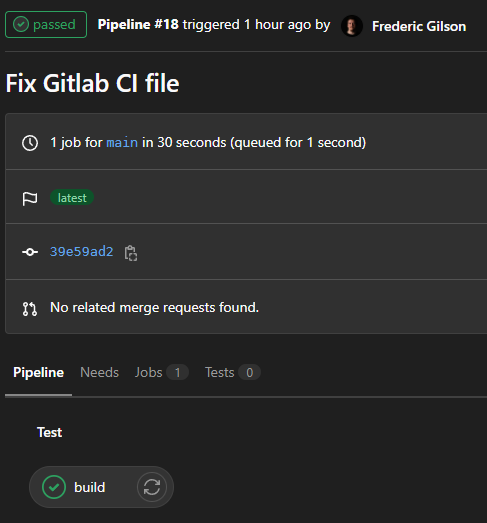Image resolution: width=487 pixels, height=523 pixels.
Task: Click the commit node icon
Action: click(x=30, y=252)
